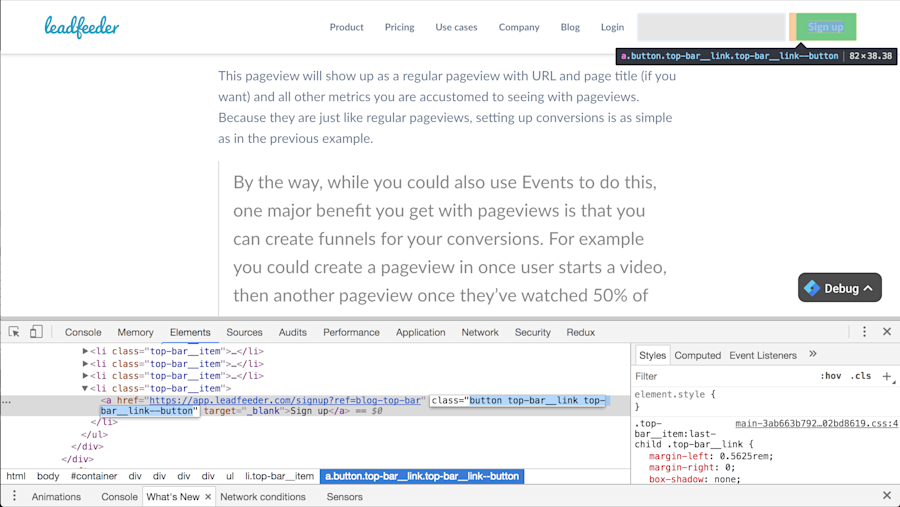This screenshot has height=507, width=900.
Task: Click the grey input field beside Sign up
Action: pos(711,27)
